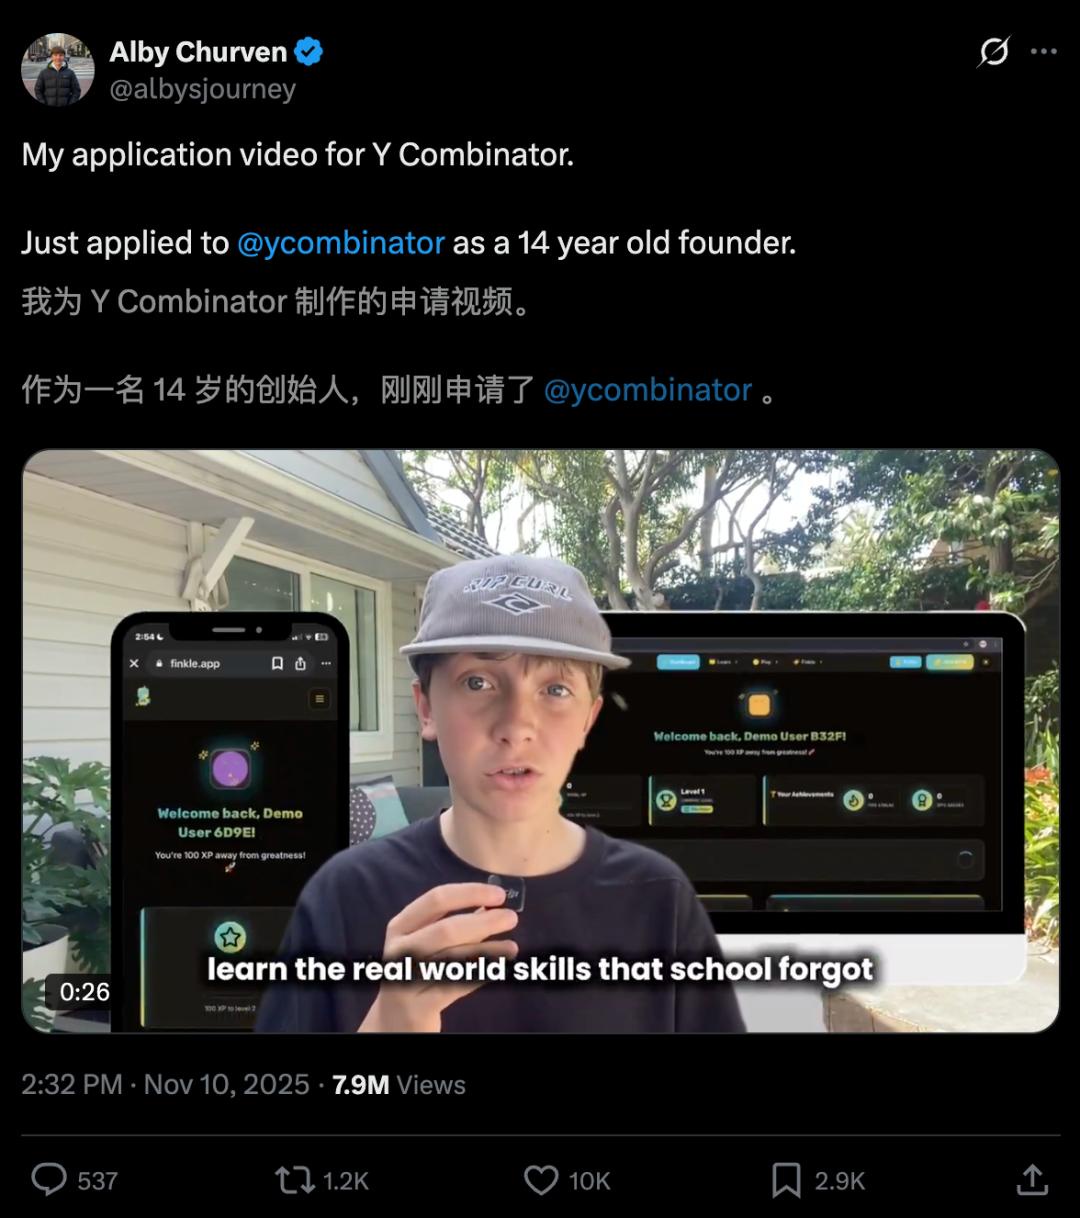Click the @albysjourney handle

[x=203, y=89]
